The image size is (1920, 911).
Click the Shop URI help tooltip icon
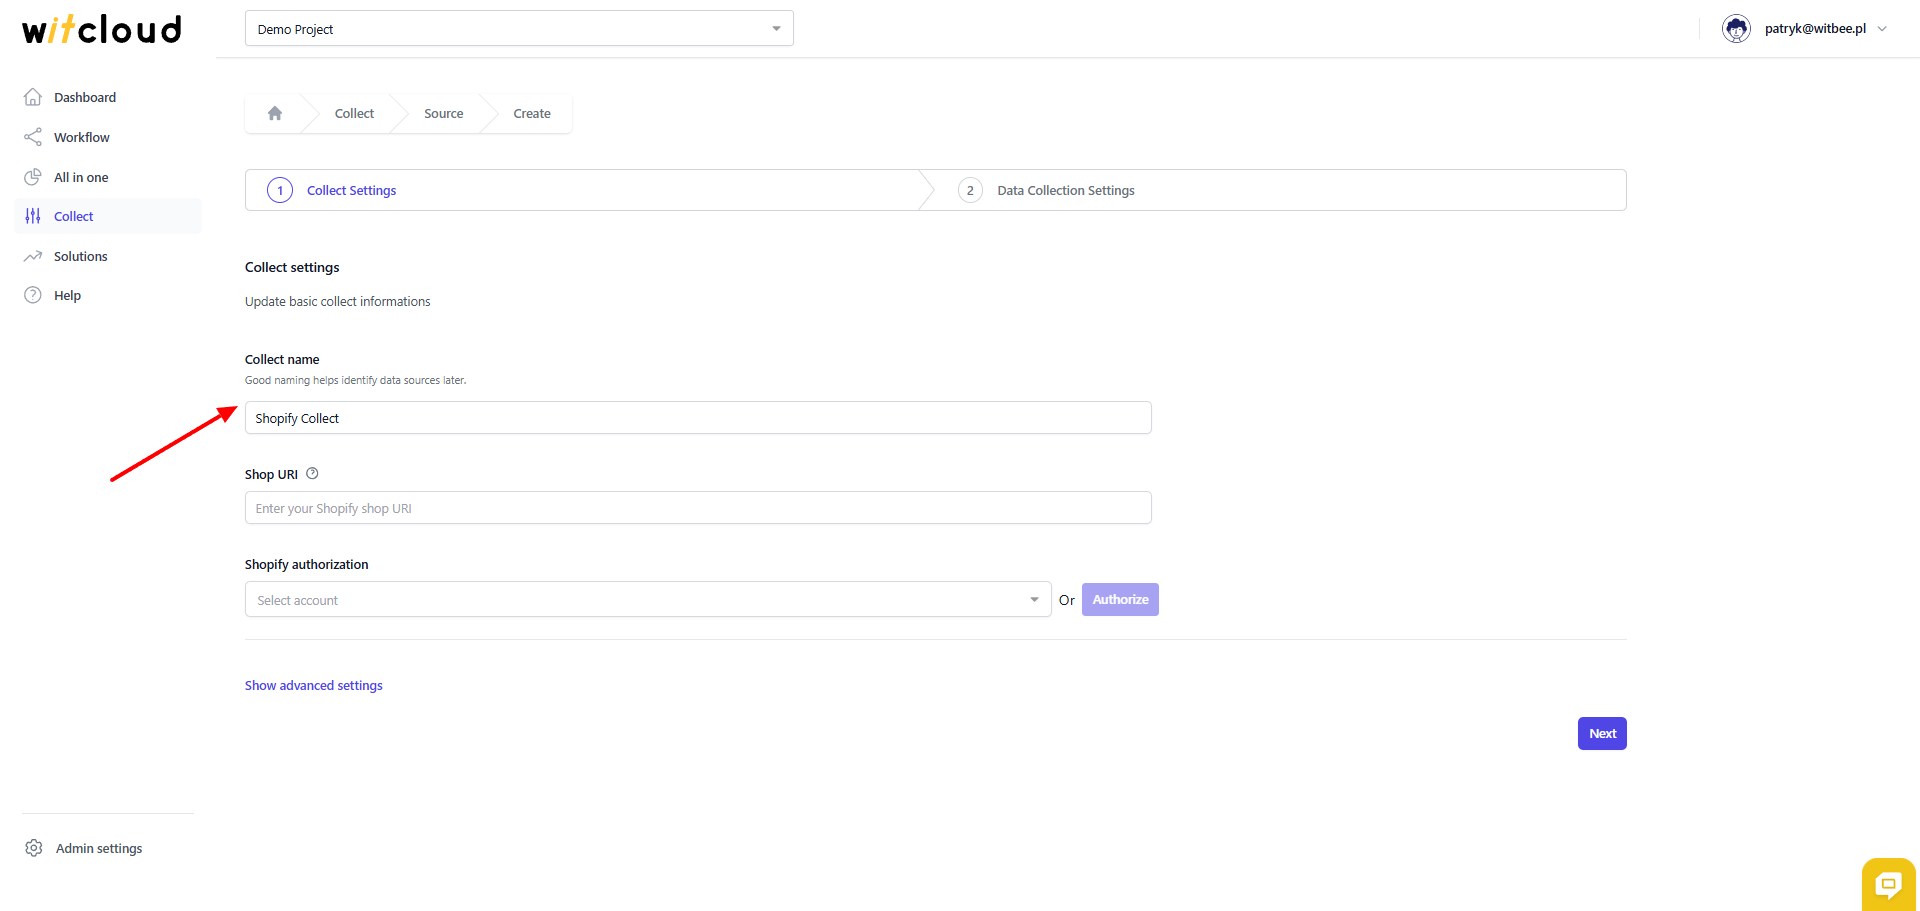pos(312,474)
